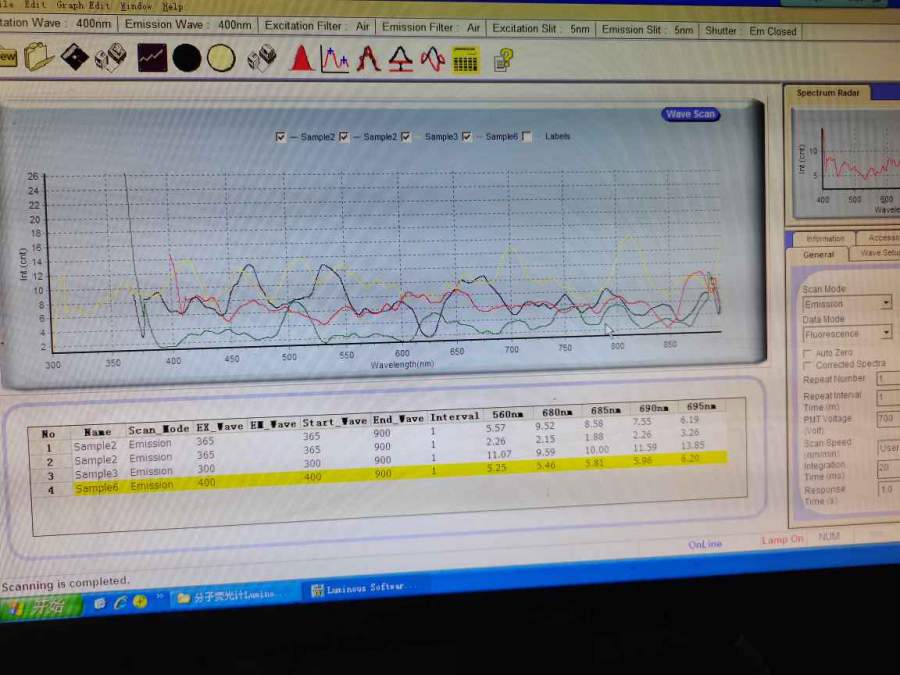Open a file with the folder icon
This screenshot has width=900, height=675.
point(38,57)
